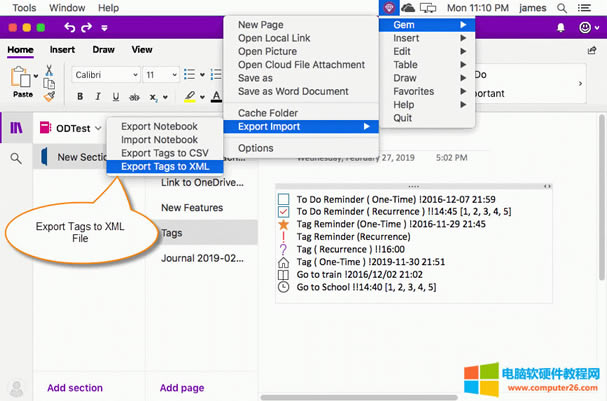The height and width of the screenshot is (401, 607).
Task: Choose Import Notebook from submenu
Action: [165, 140]
